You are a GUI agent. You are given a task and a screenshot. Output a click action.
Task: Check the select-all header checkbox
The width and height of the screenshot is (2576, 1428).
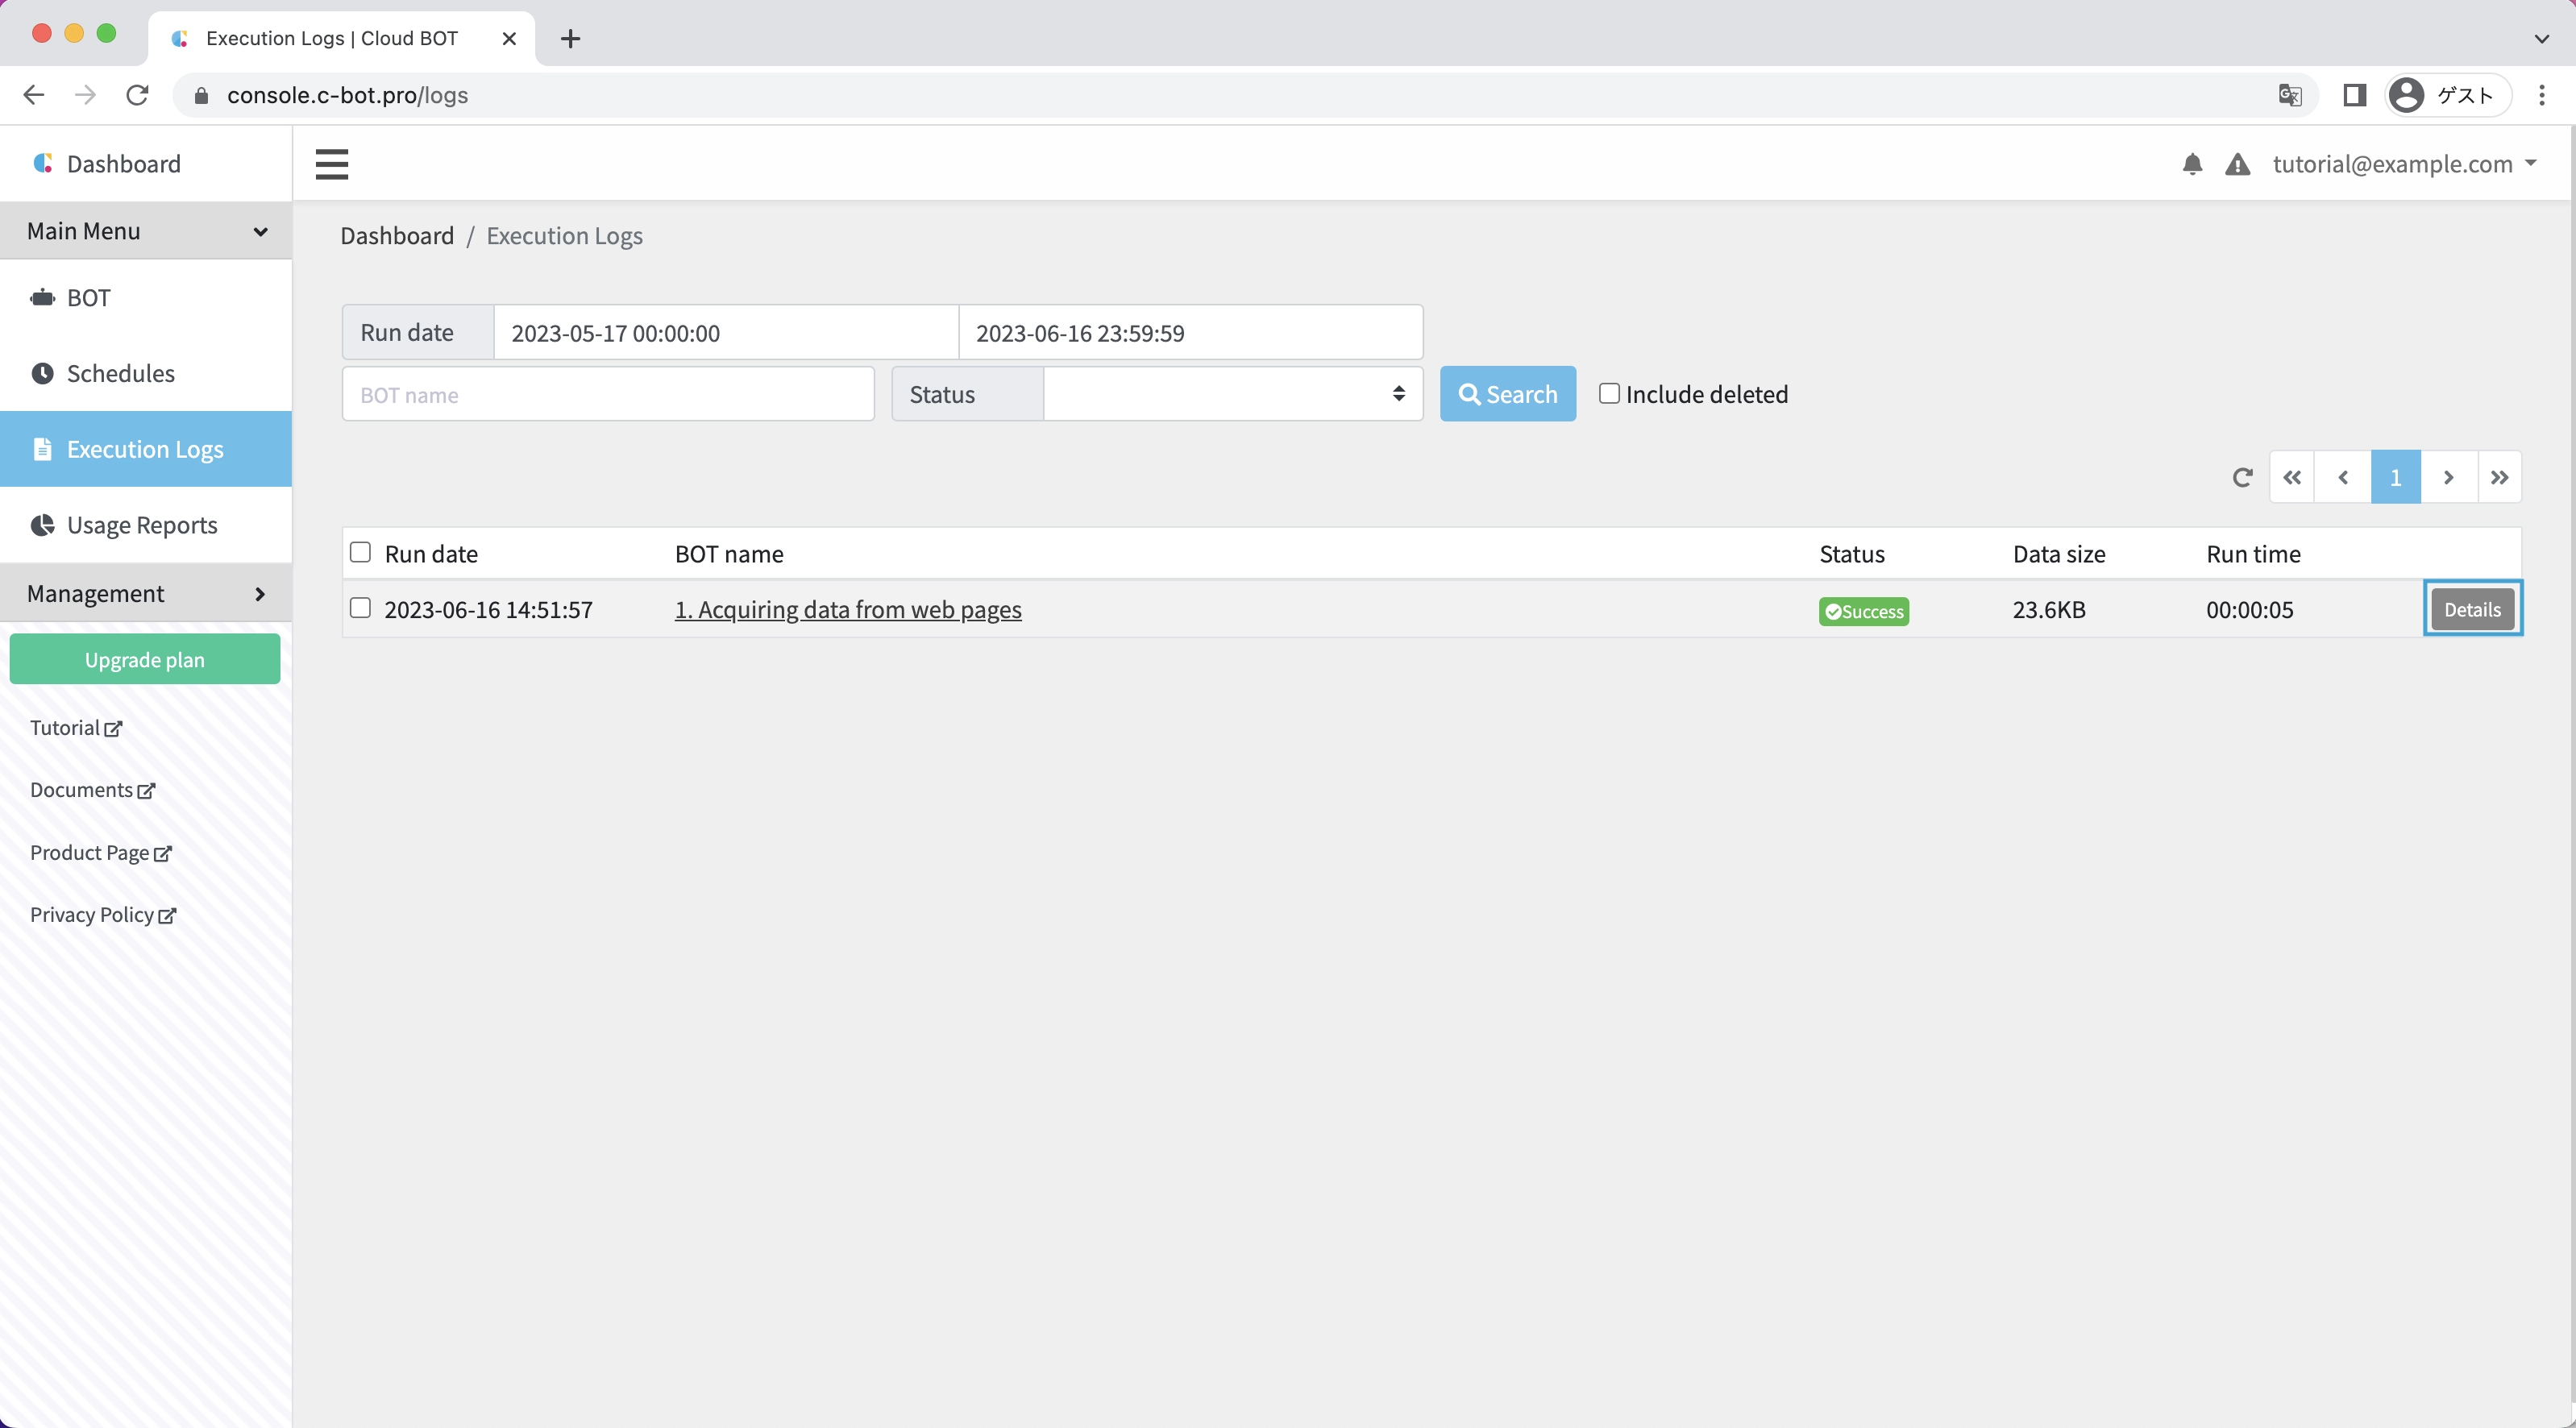(360, 552)
